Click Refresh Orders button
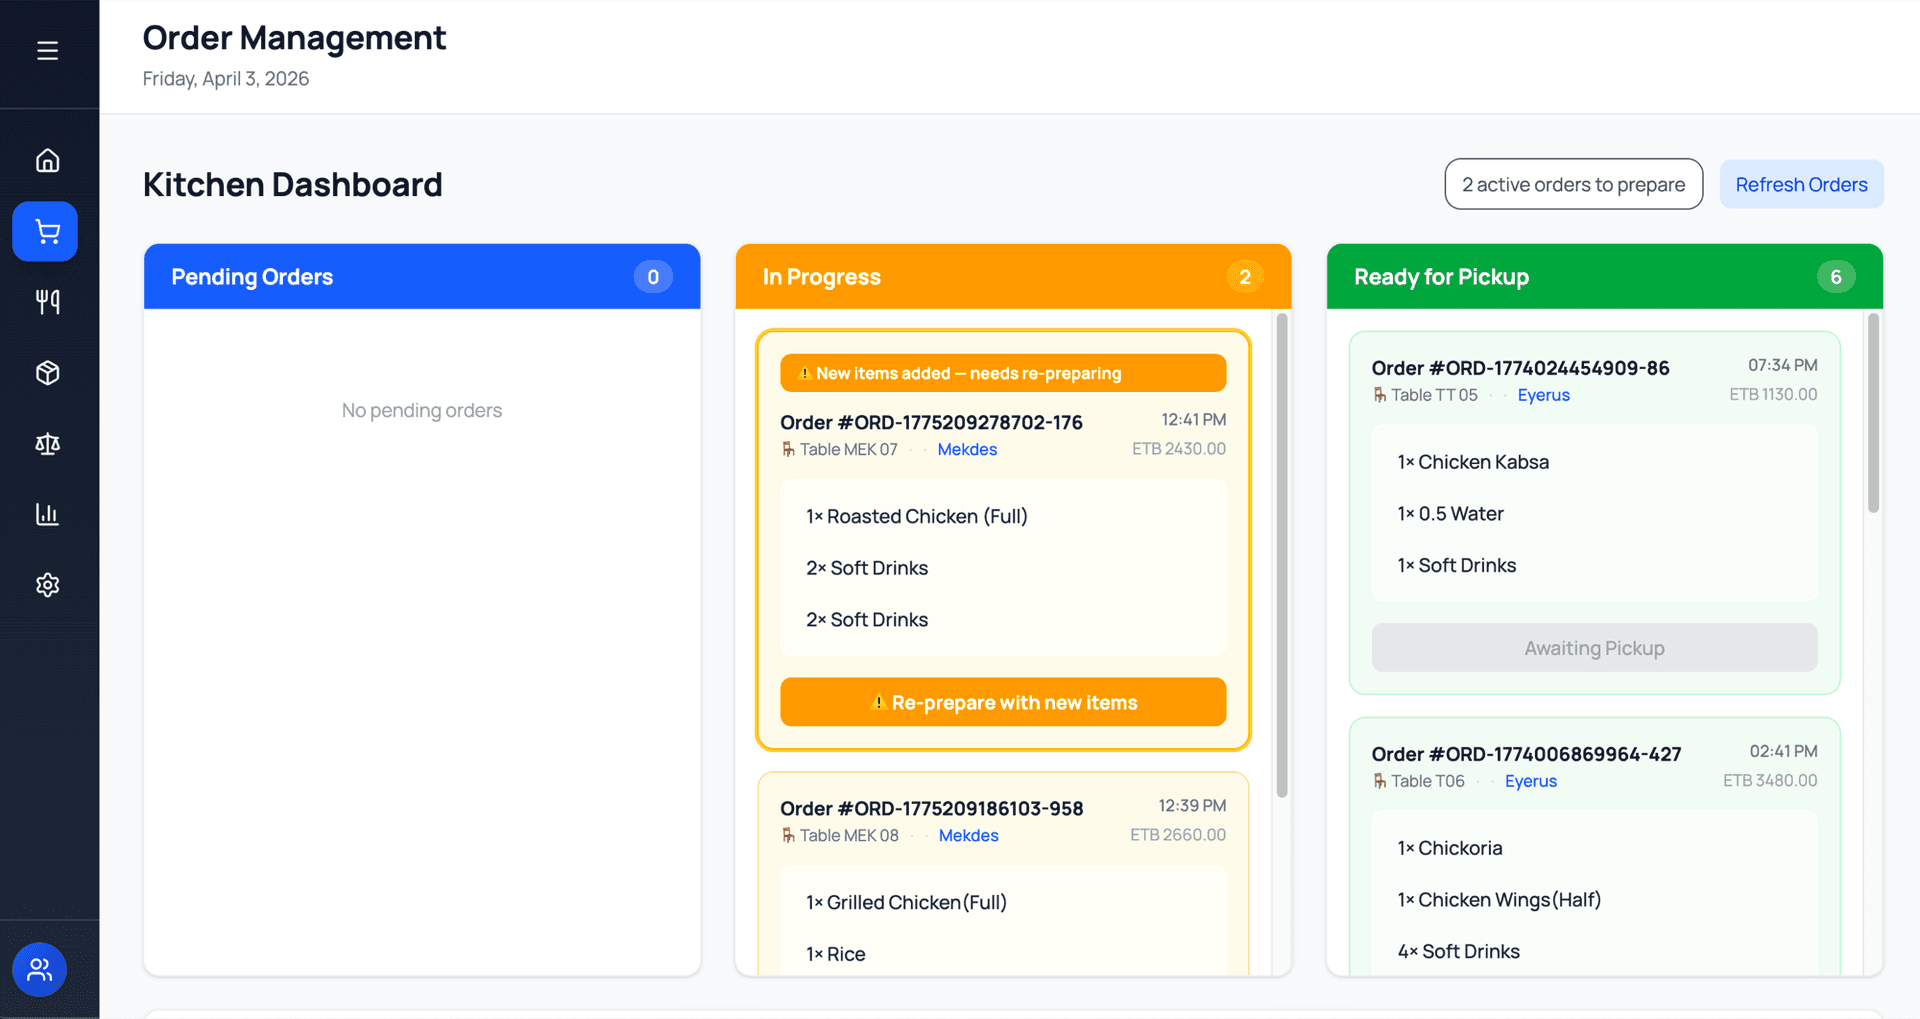 coord(1801,185)
